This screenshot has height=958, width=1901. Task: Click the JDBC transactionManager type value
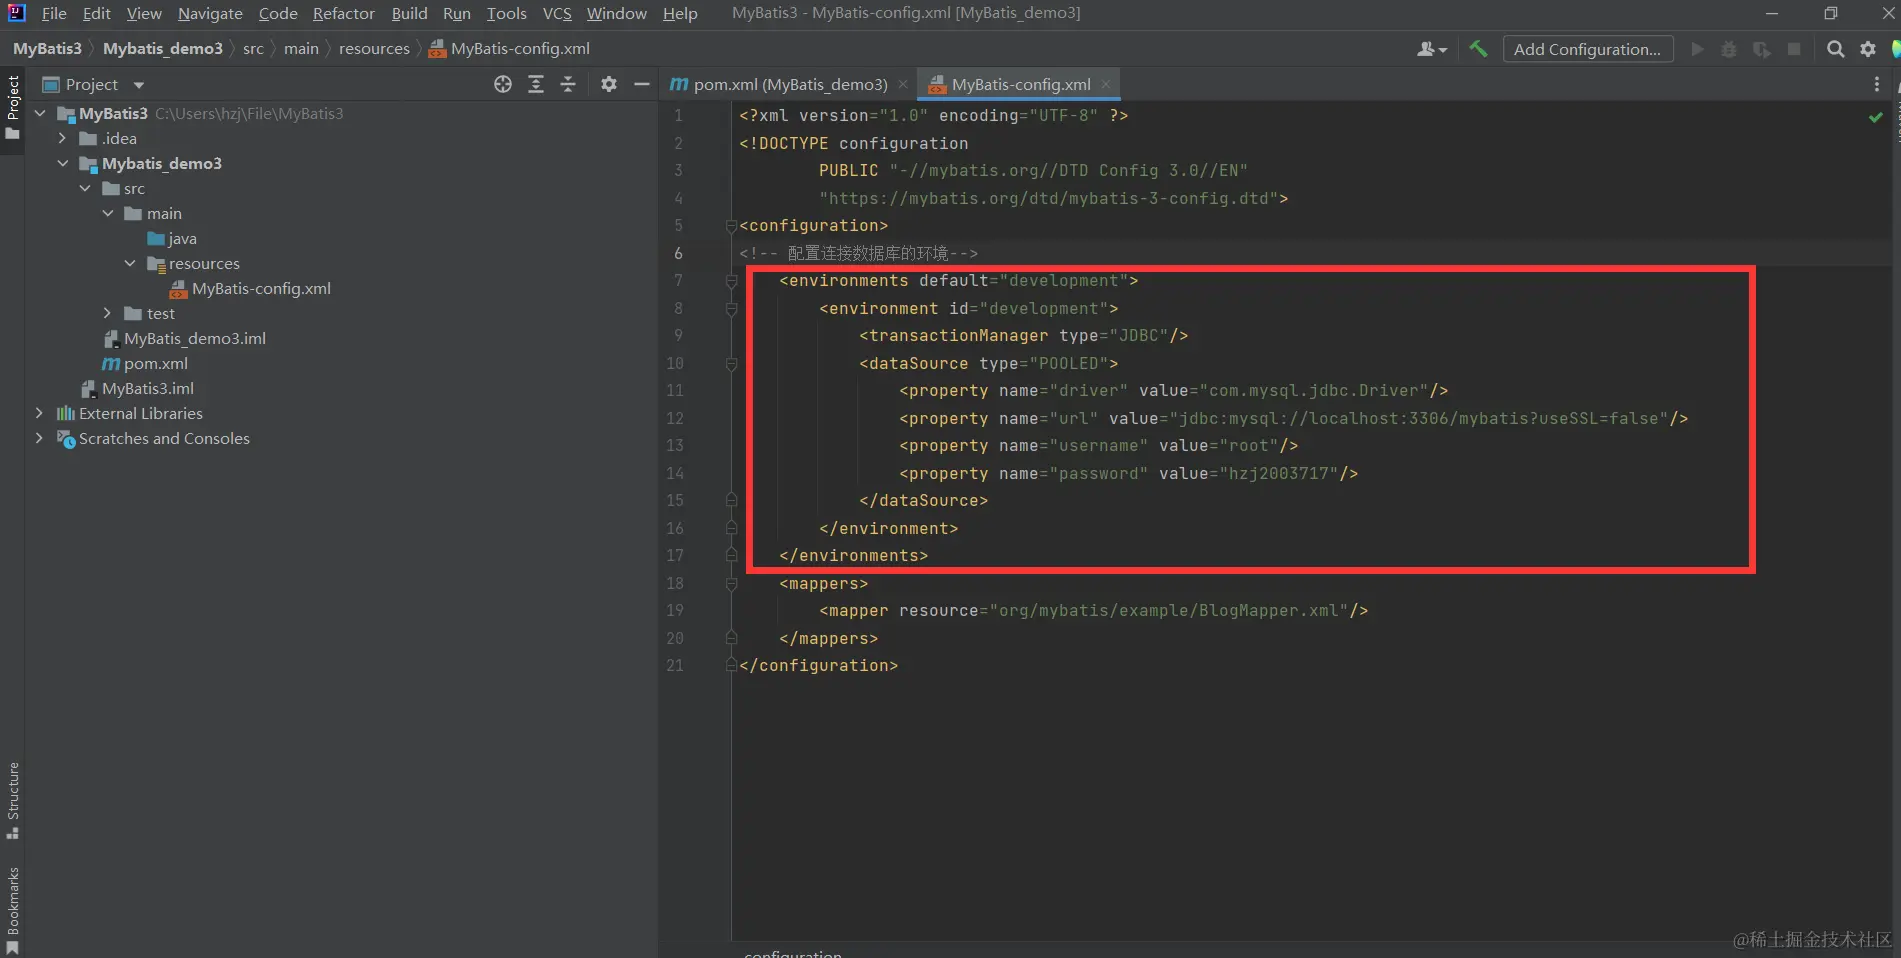(1138, 335)
